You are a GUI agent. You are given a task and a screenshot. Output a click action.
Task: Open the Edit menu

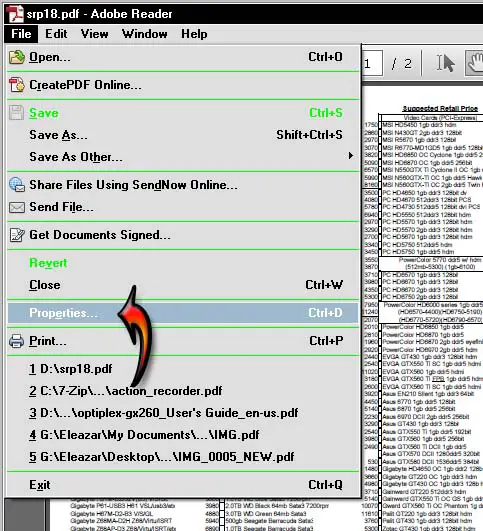point(56,34)
